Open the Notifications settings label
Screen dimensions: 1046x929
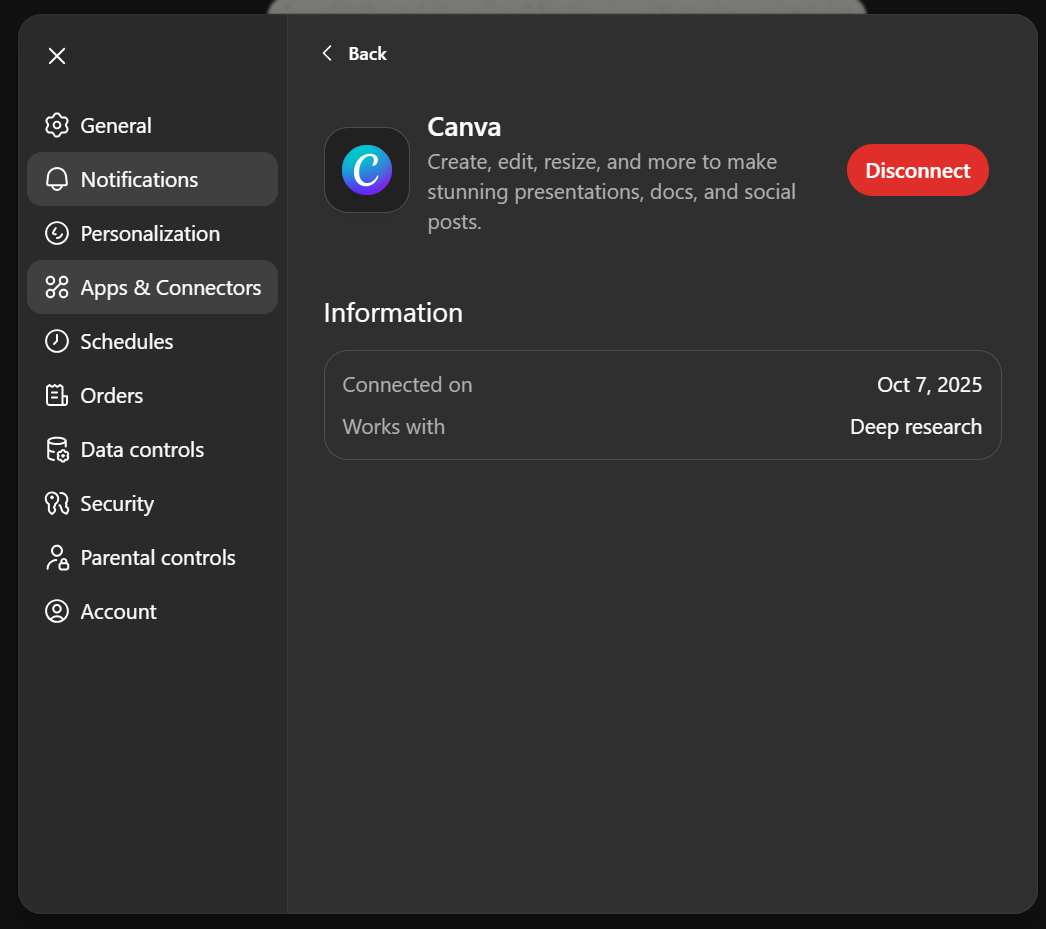pos(139,179)
